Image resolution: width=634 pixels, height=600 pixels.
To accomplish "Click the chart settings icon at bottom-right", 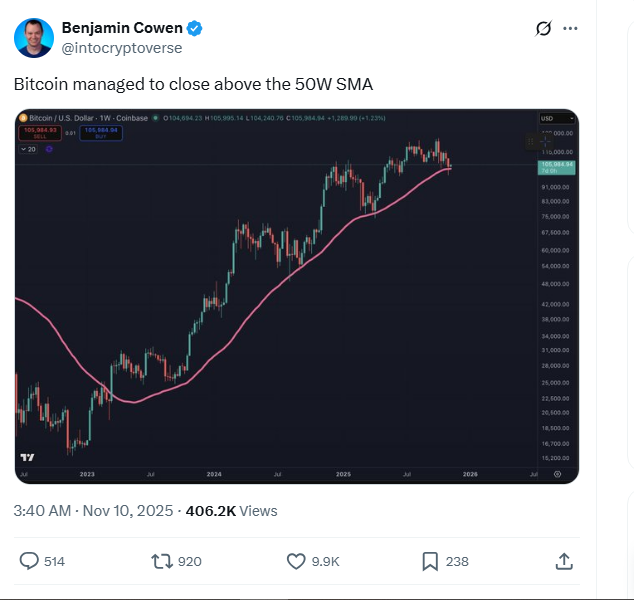I will click(558, 473).
